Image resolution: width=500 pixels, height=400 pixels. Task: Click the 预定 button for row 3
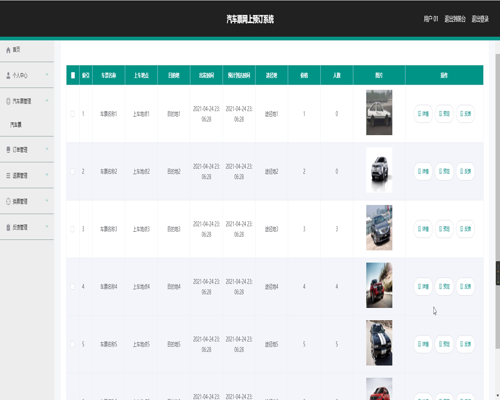[444, 229]
